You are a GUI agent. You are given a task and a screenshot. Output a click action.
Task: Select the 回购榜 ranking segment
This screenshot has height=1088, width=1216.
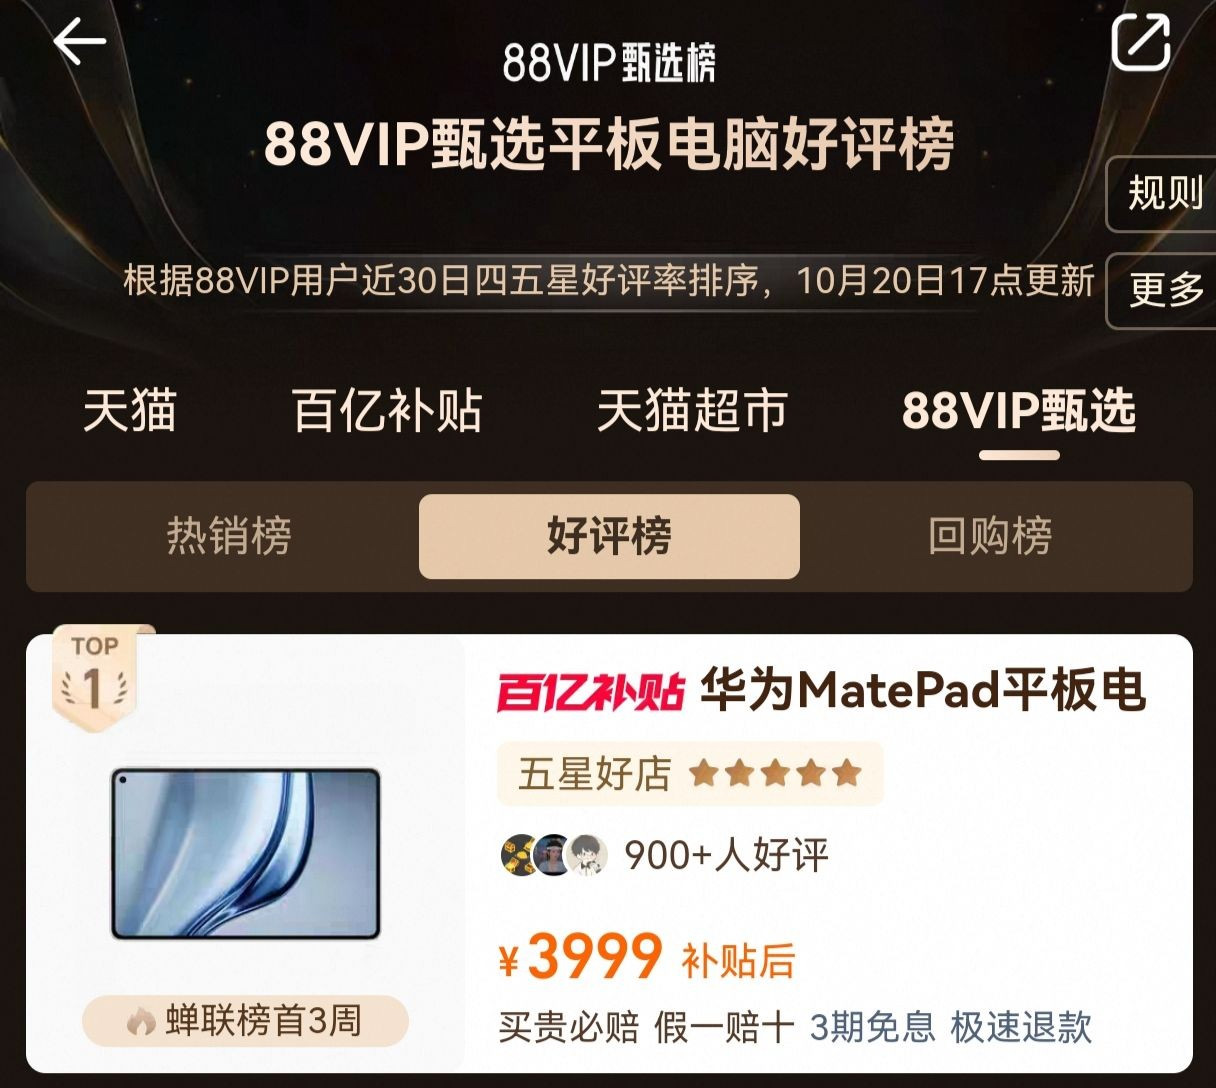(990, 536)
